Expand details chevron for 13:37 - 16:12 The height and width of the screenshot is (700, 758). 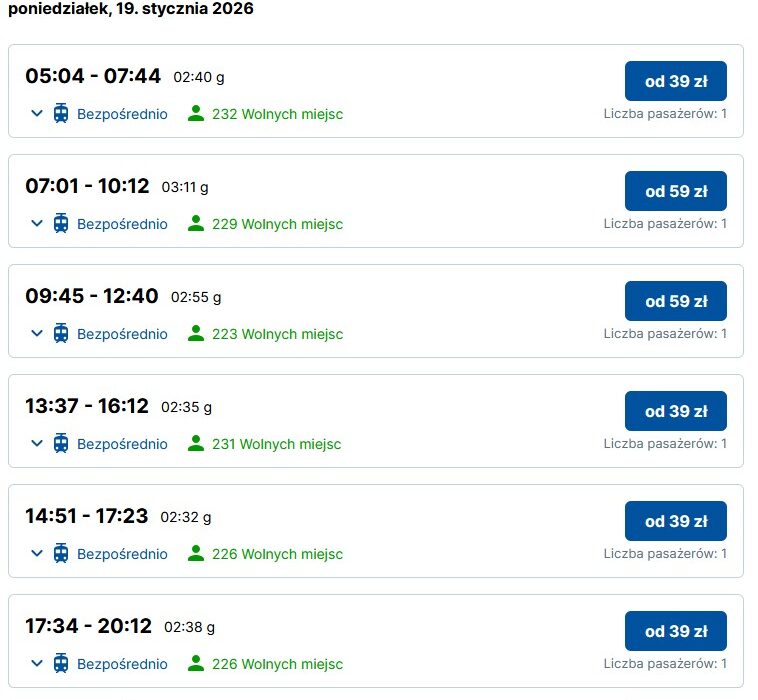click(37, 443)
